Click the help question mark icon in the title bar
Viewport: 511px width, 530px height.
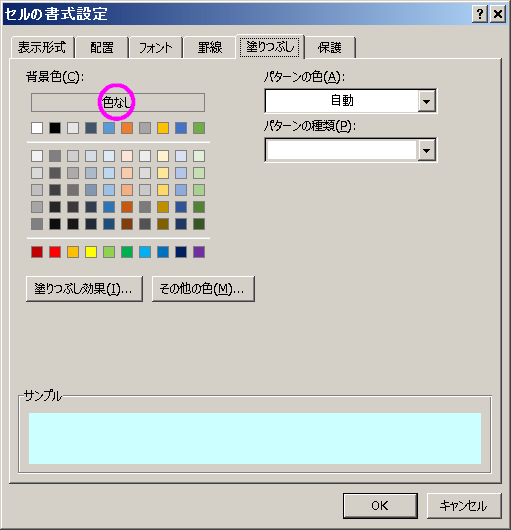[480, 14]
